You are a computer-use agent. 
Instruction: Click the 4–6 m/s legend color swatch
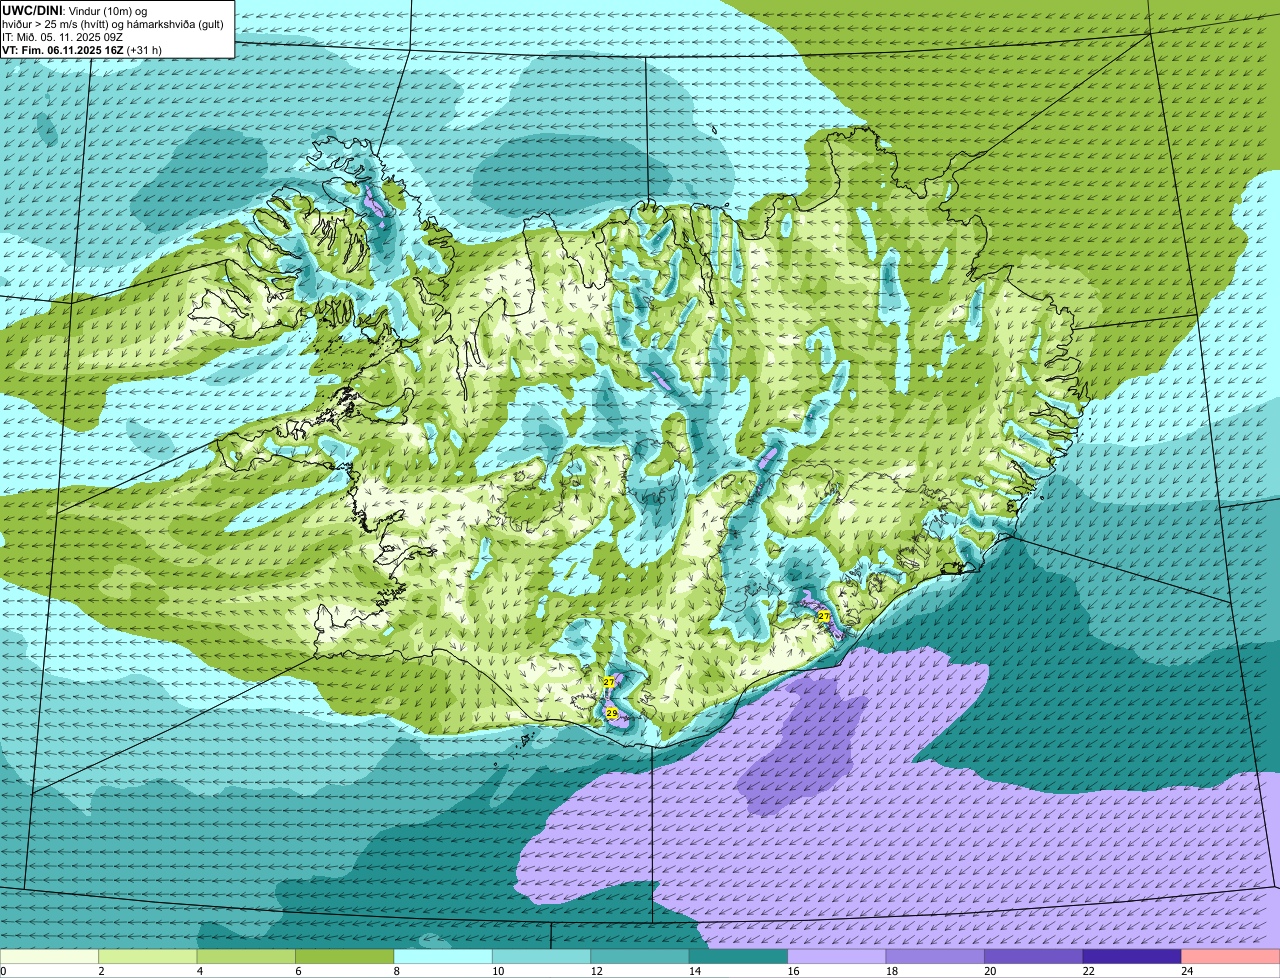246,956
